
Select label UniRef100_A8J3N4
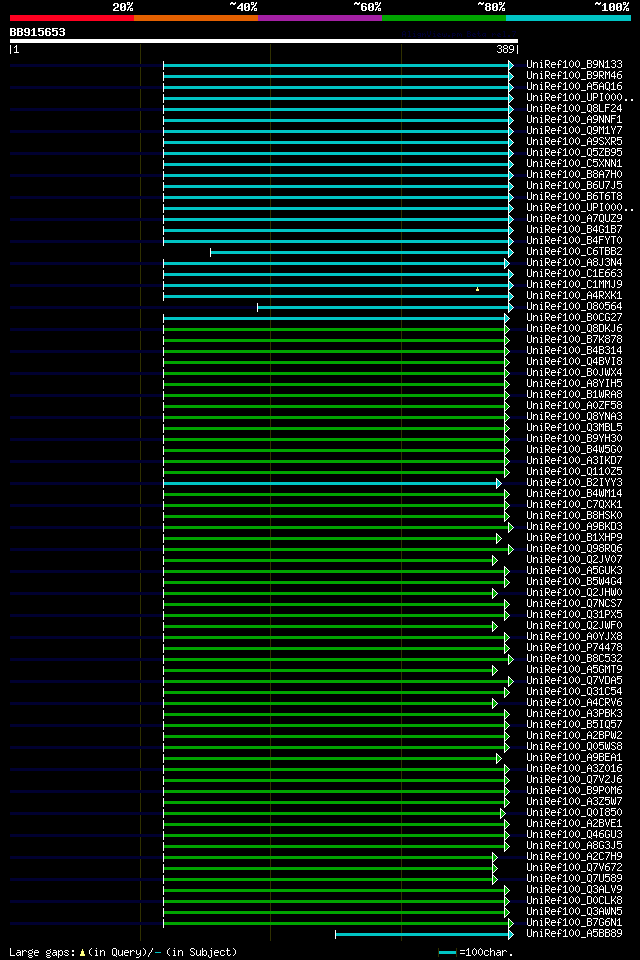click(x=574, y=263)
